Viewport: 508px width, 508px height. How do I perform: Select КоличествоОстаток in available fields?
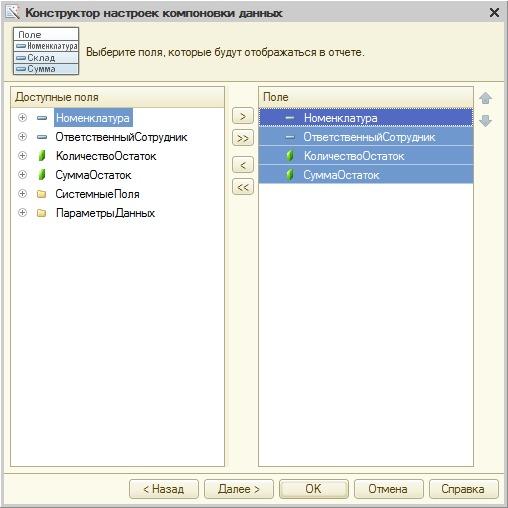106,156
